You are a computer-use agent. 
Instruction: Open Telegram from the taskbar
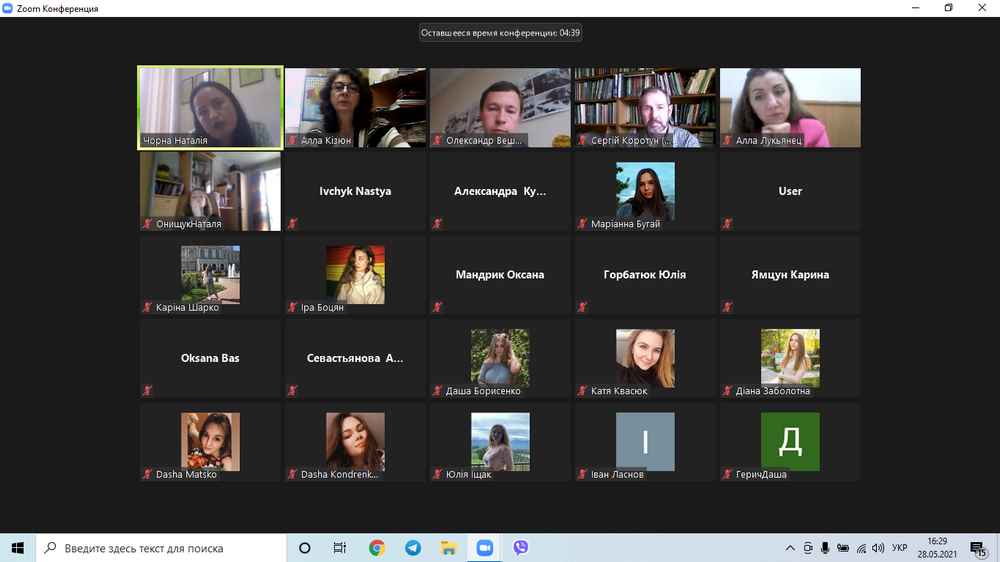pos(413,548)
